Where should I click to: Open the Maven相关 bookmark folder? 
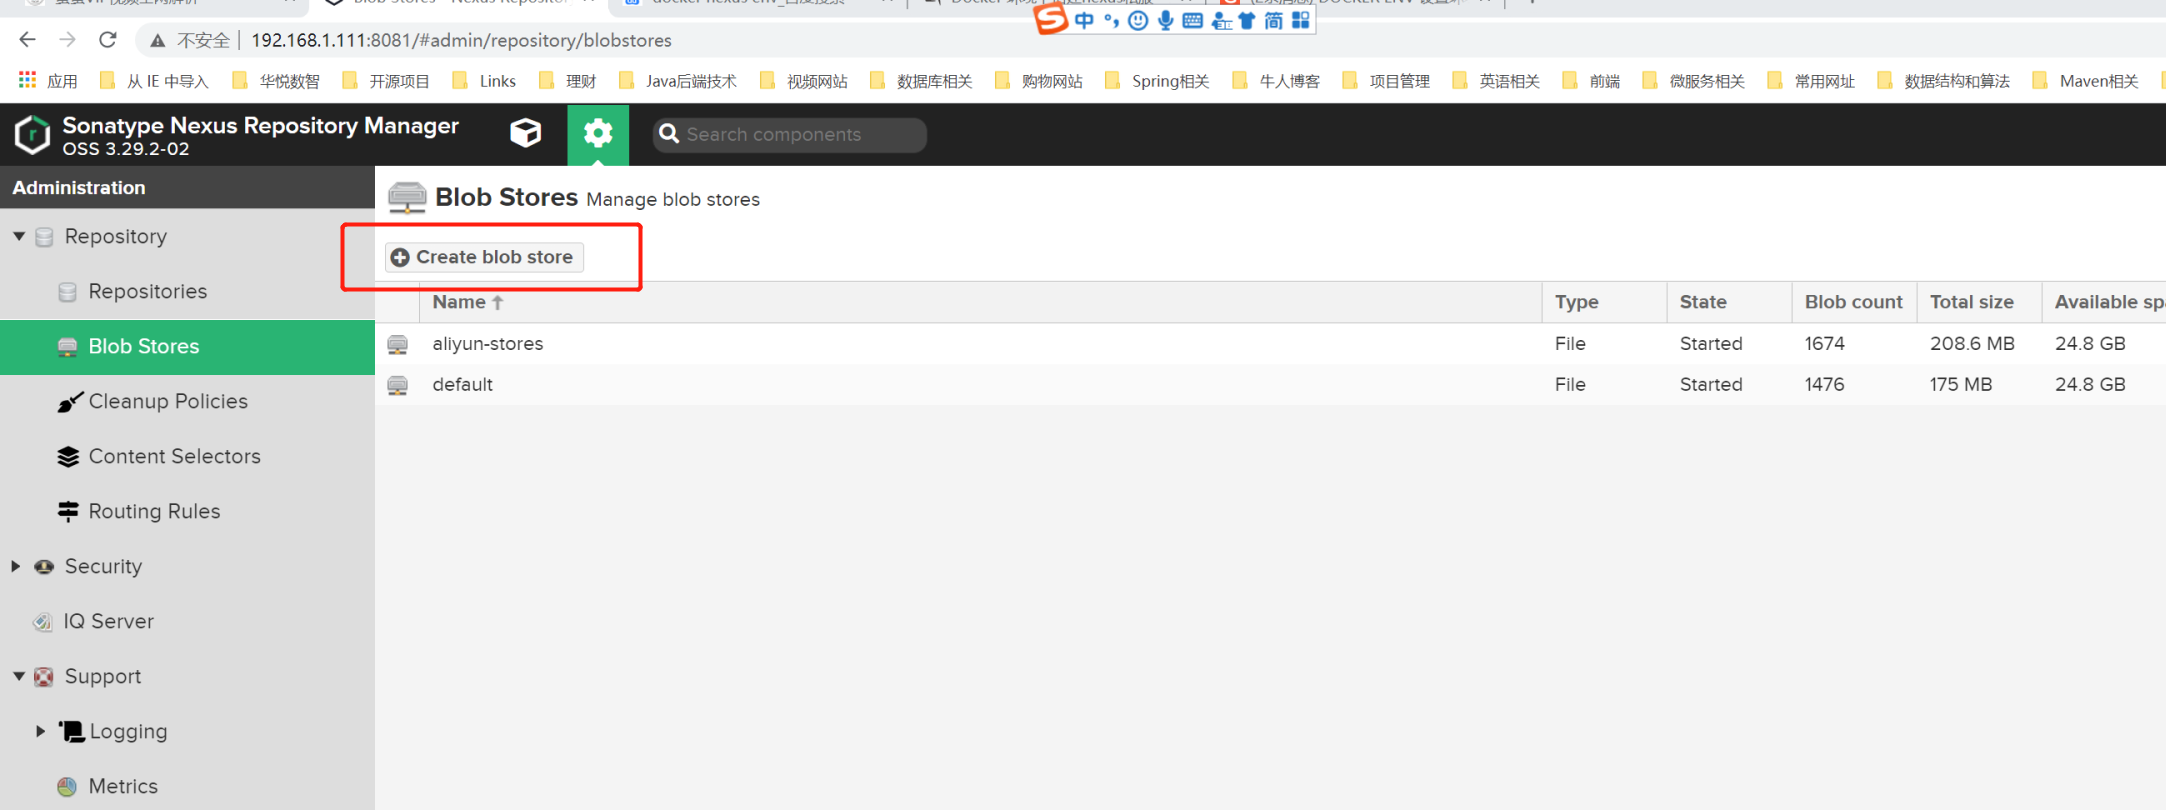click(x=2086, y=81)
